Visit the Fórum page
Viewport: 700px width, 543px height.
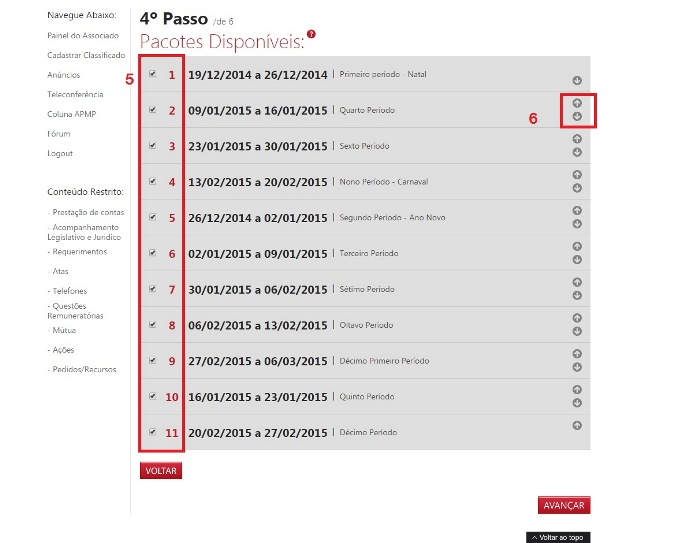(58, 134)
